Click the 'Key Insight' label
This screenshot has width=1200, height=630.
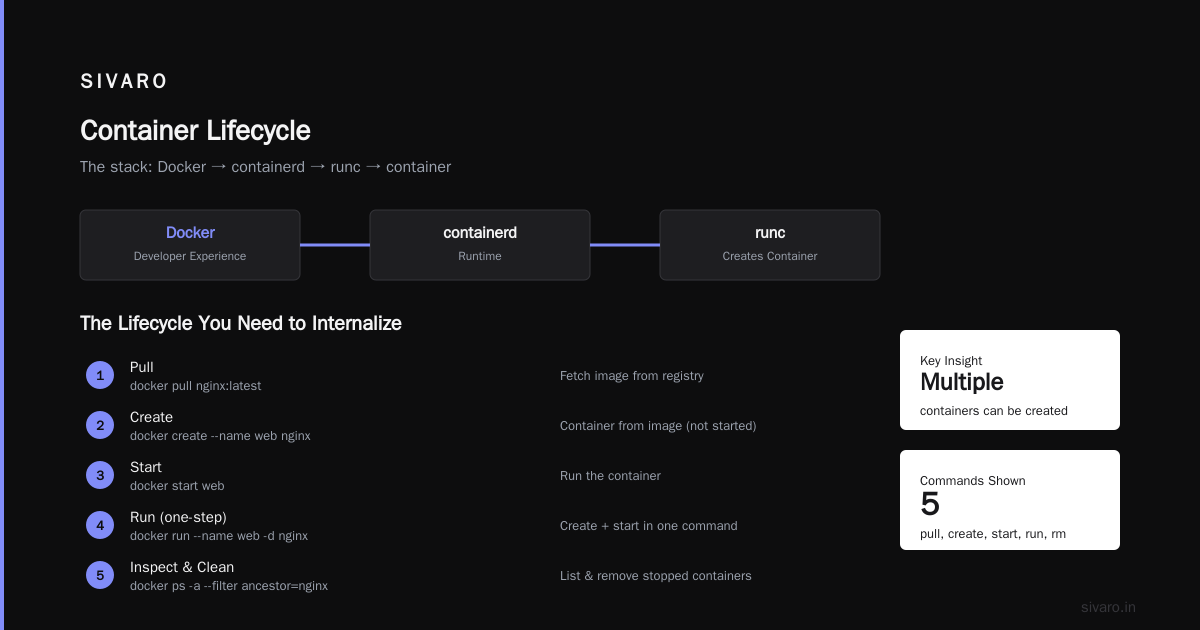click(x=951, y=361)
